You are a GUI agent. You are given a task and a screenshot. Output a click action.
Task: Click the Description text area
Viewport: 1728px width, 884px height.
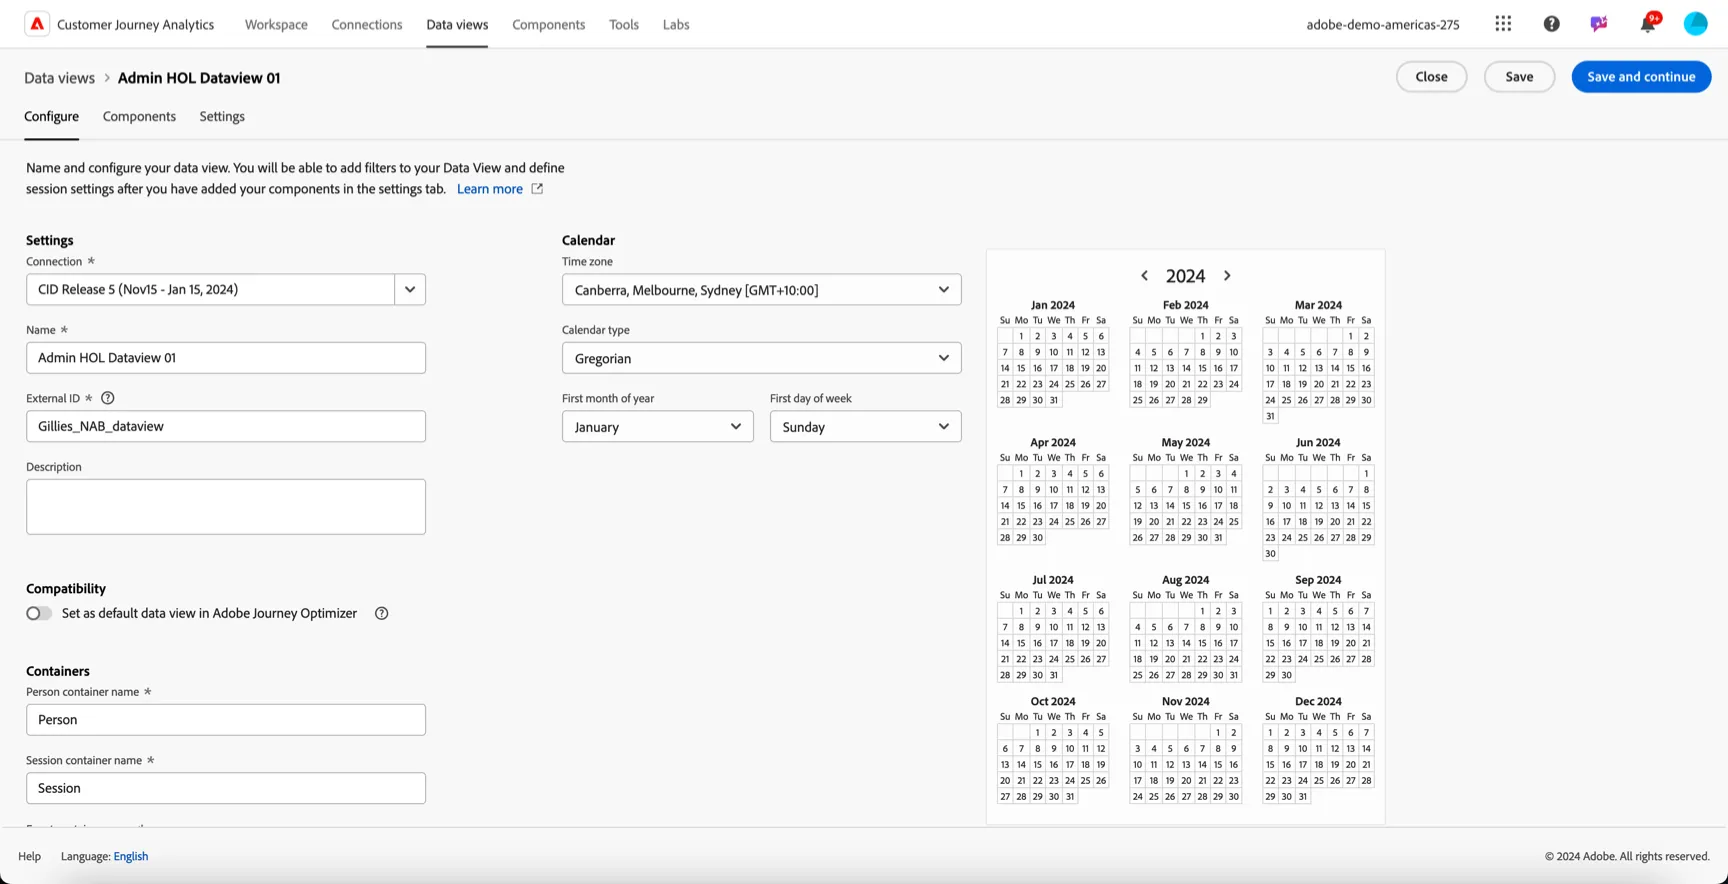(226, 507)
